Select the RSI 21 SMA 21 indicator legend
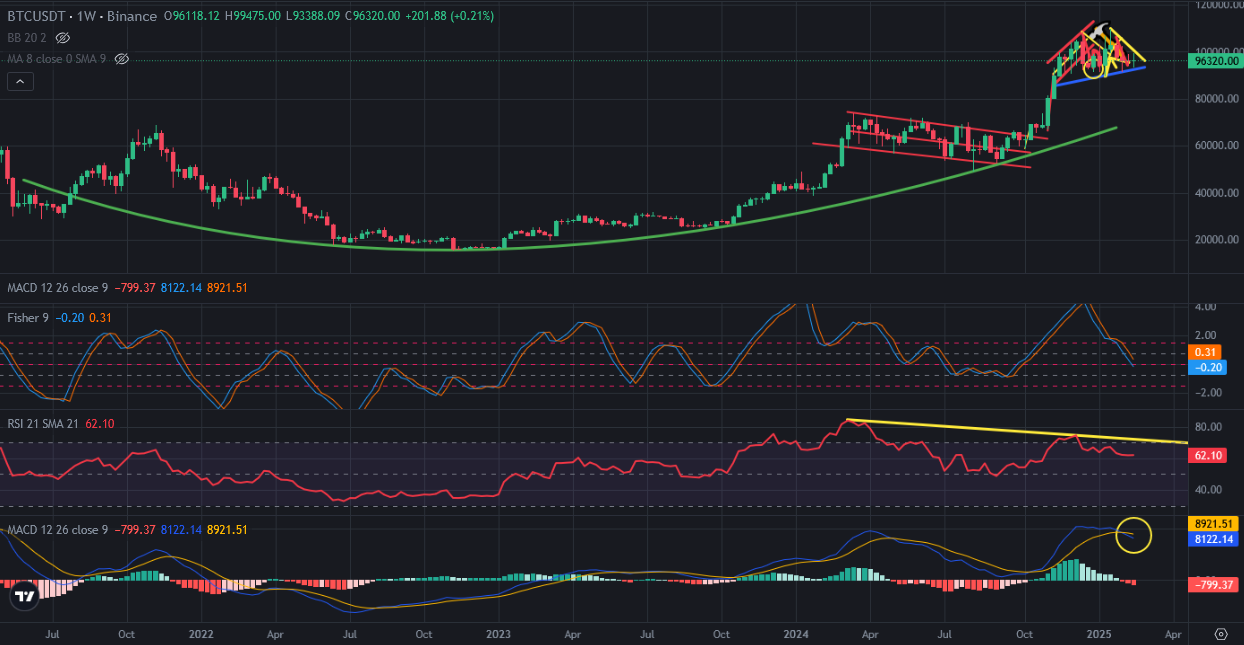 tap(45, 424)
